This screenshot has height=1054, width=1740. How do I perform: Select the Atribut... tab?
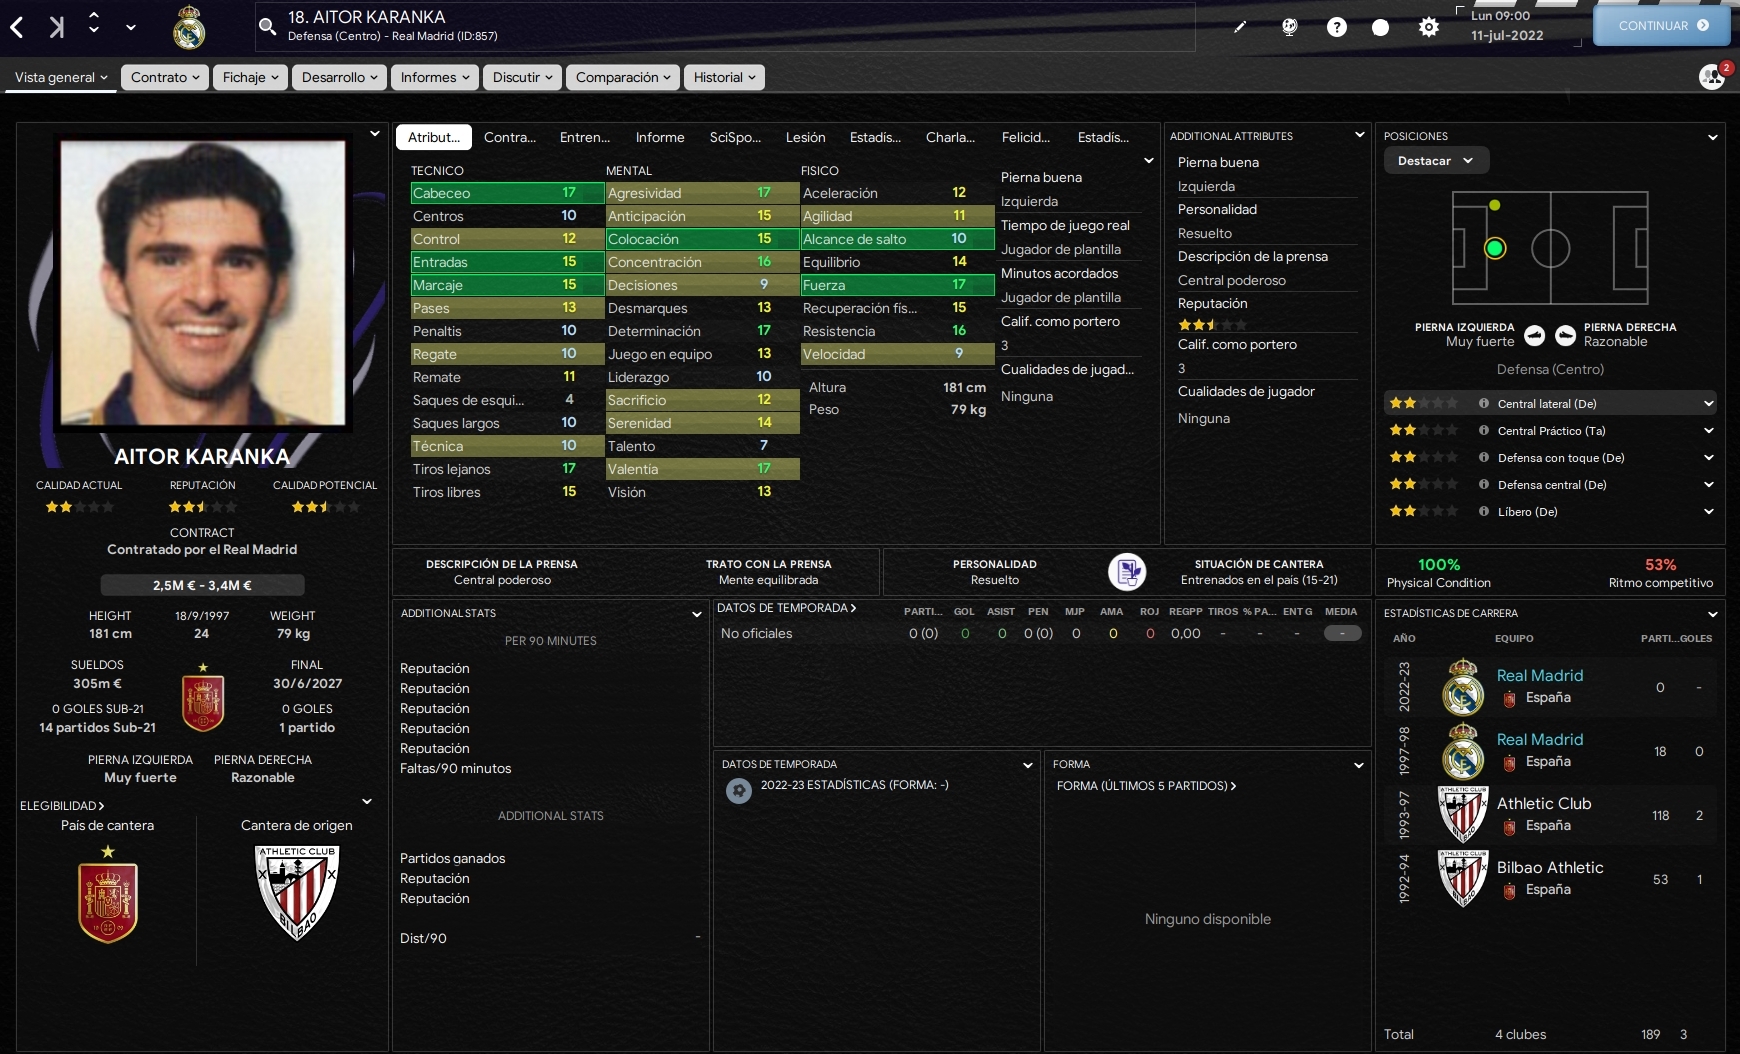[x=434, y=137]
